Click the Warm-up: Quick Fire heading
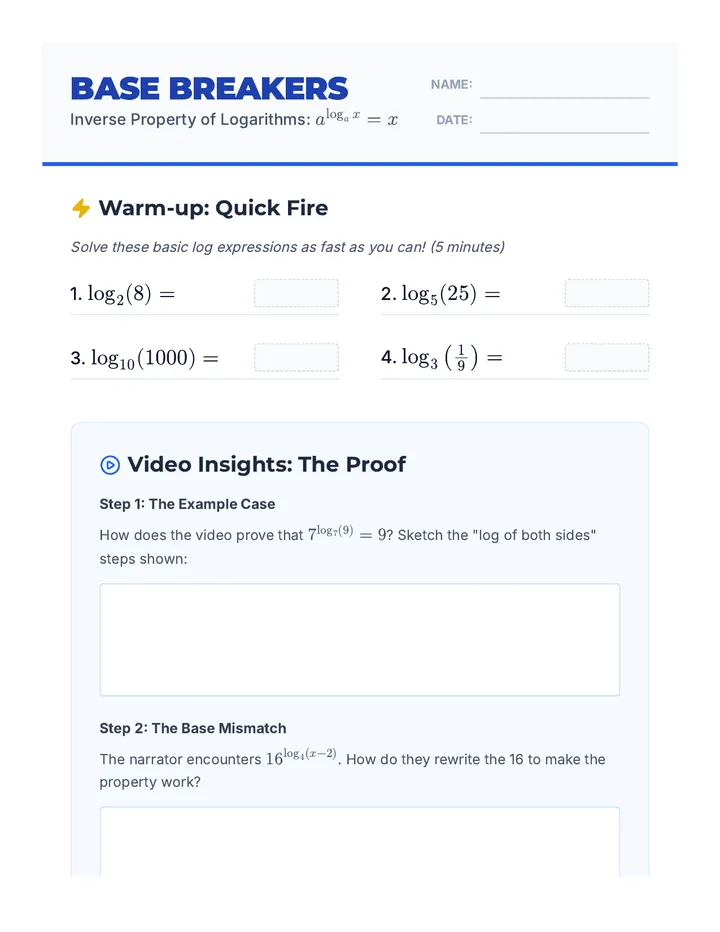 pos(213,208)
